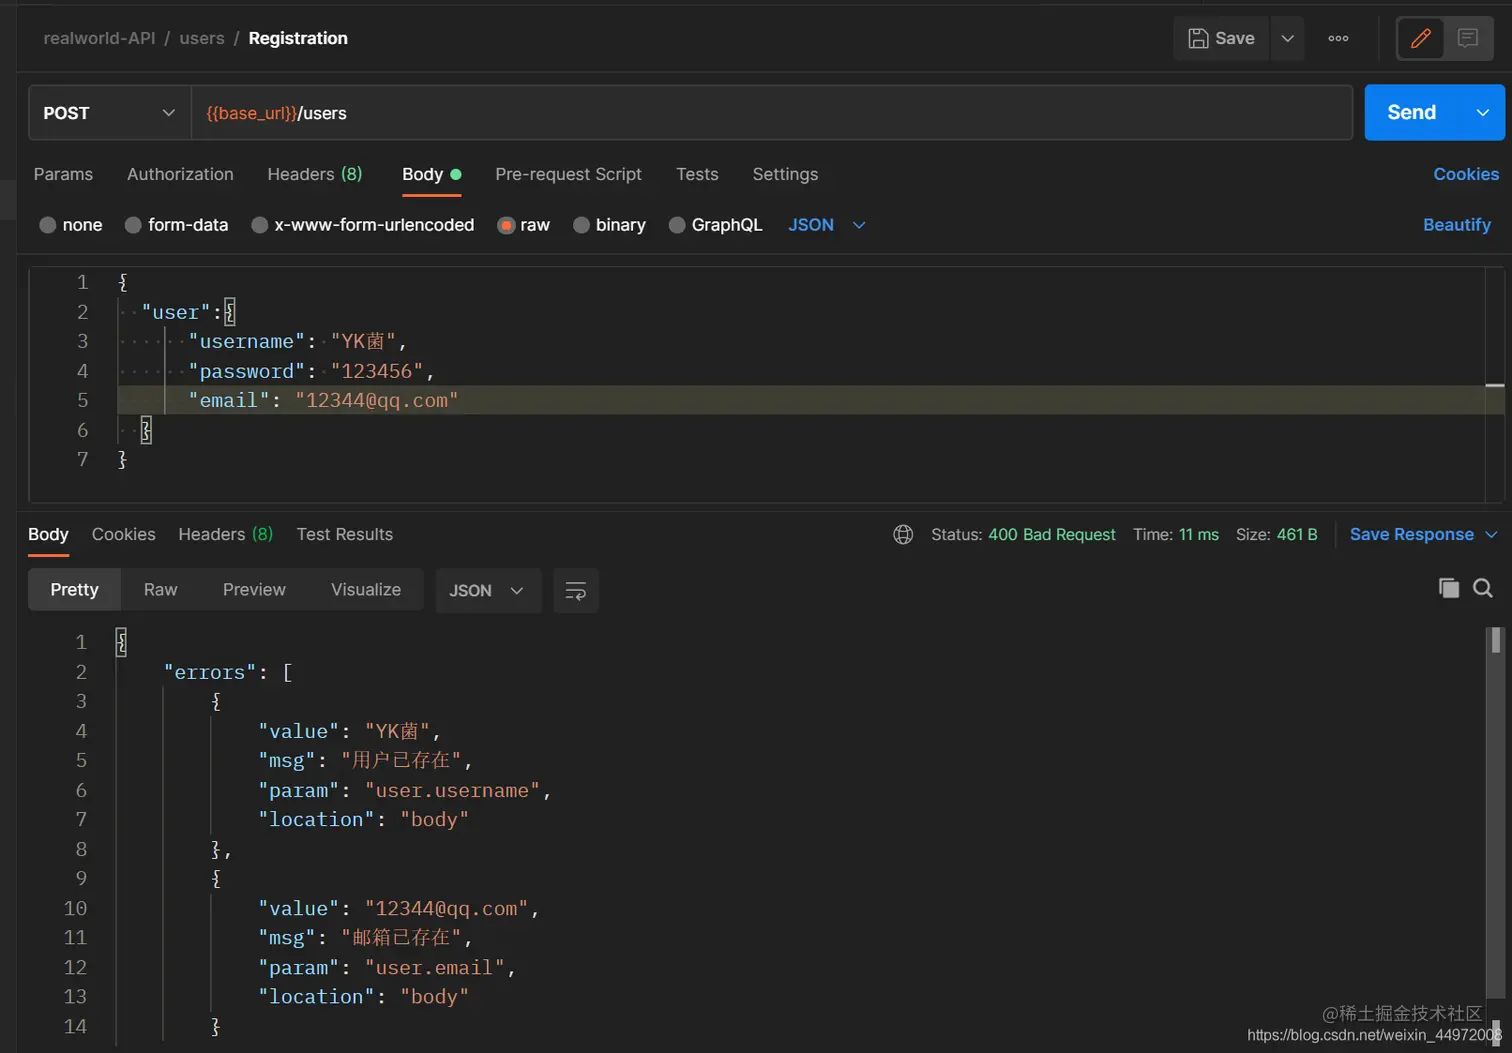The height and width of the screenshot is (1053, 1512).
Task: Select the form-data radio option
Action: tap(133, 225)
